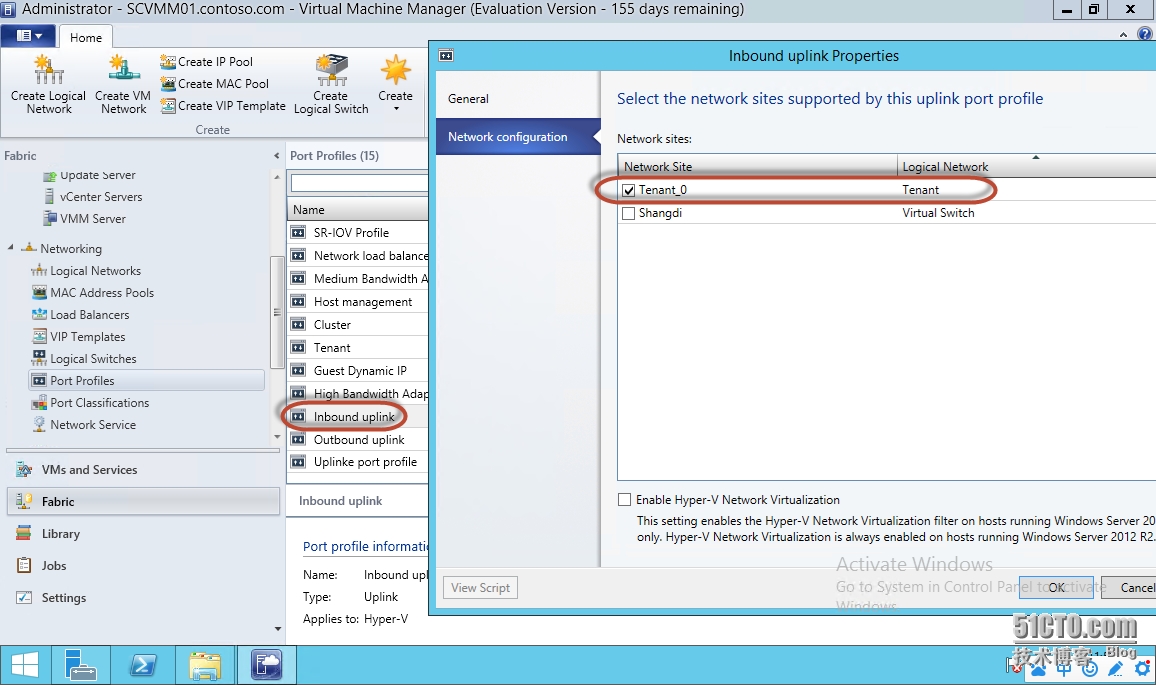Click the Create IP Pool icon
This screenshot has width=1156, height=685.
click(x=168, y=62)
